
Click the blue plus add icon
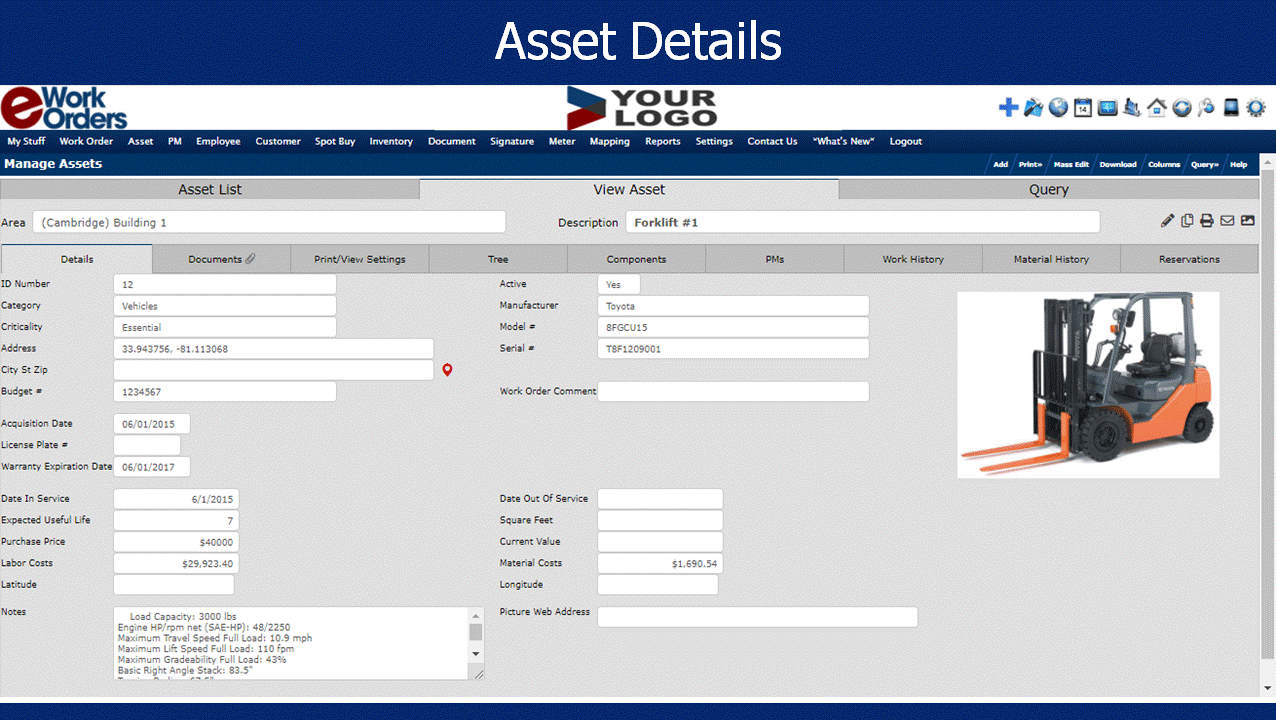pos(1009,108)
